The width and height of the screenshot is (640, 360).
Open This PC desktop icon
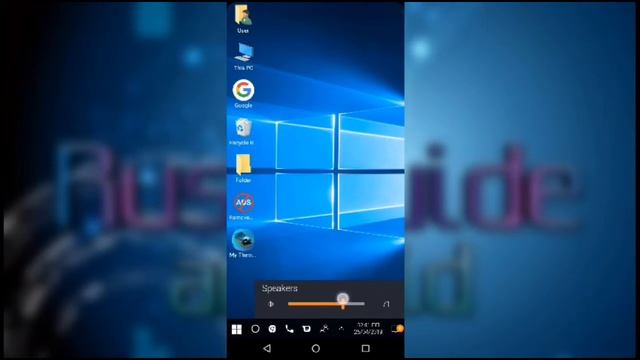[x=243, y=57]
